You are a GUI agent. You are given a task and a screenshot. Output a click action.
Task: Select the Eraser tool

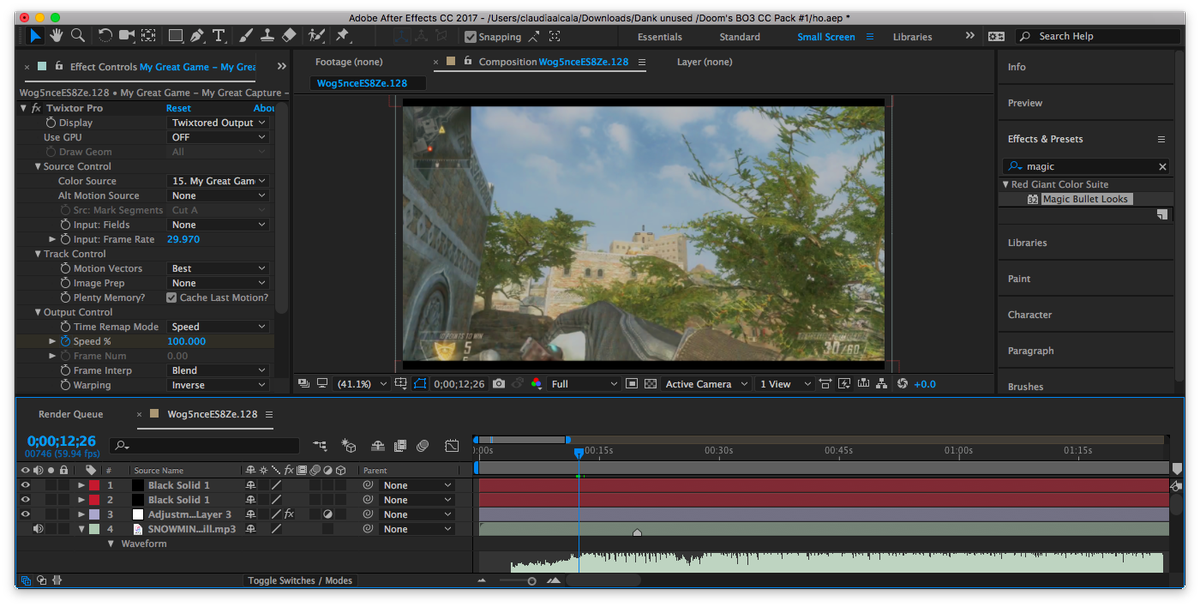[x=289, y=36]
